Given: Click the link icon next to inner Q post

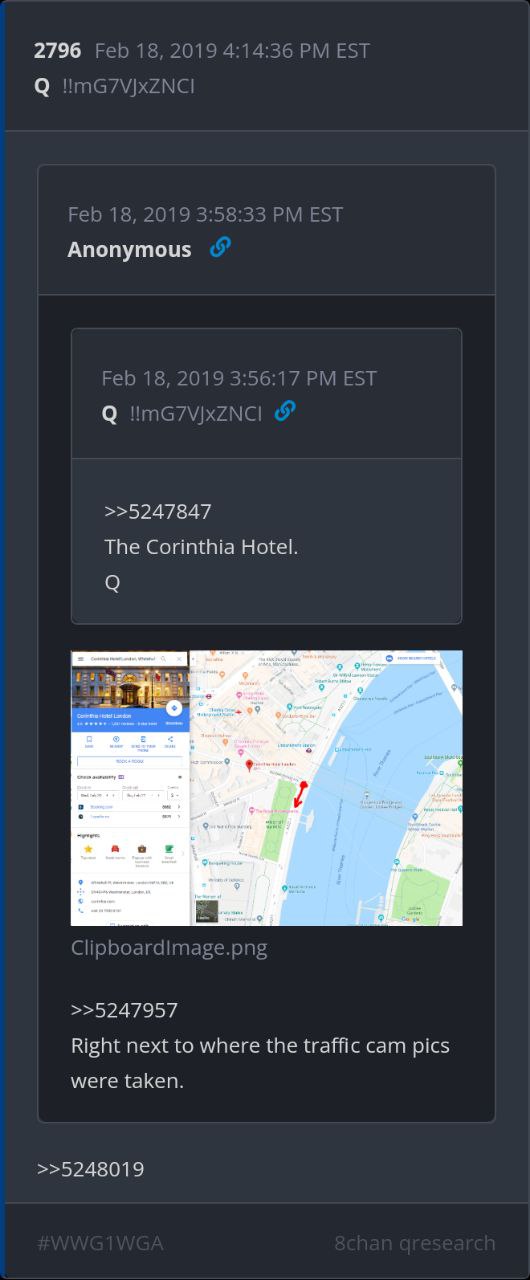Looking at the screenshot, I should coord(285,410).
